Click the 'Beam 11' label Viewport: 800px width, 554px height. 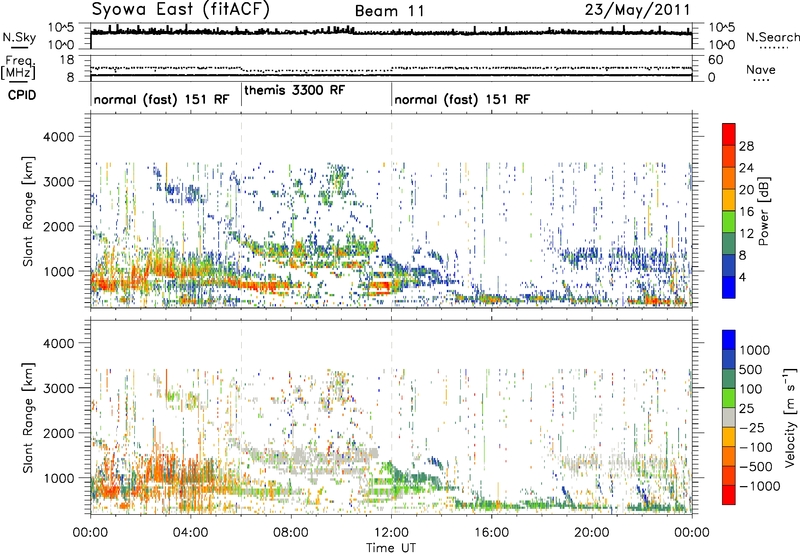pos(389,11)
